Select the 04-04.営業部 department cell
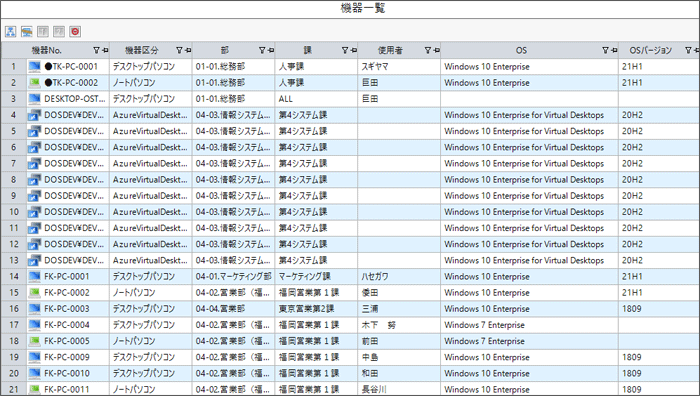Screen dimensions: 700x396 tap(233, 308)
